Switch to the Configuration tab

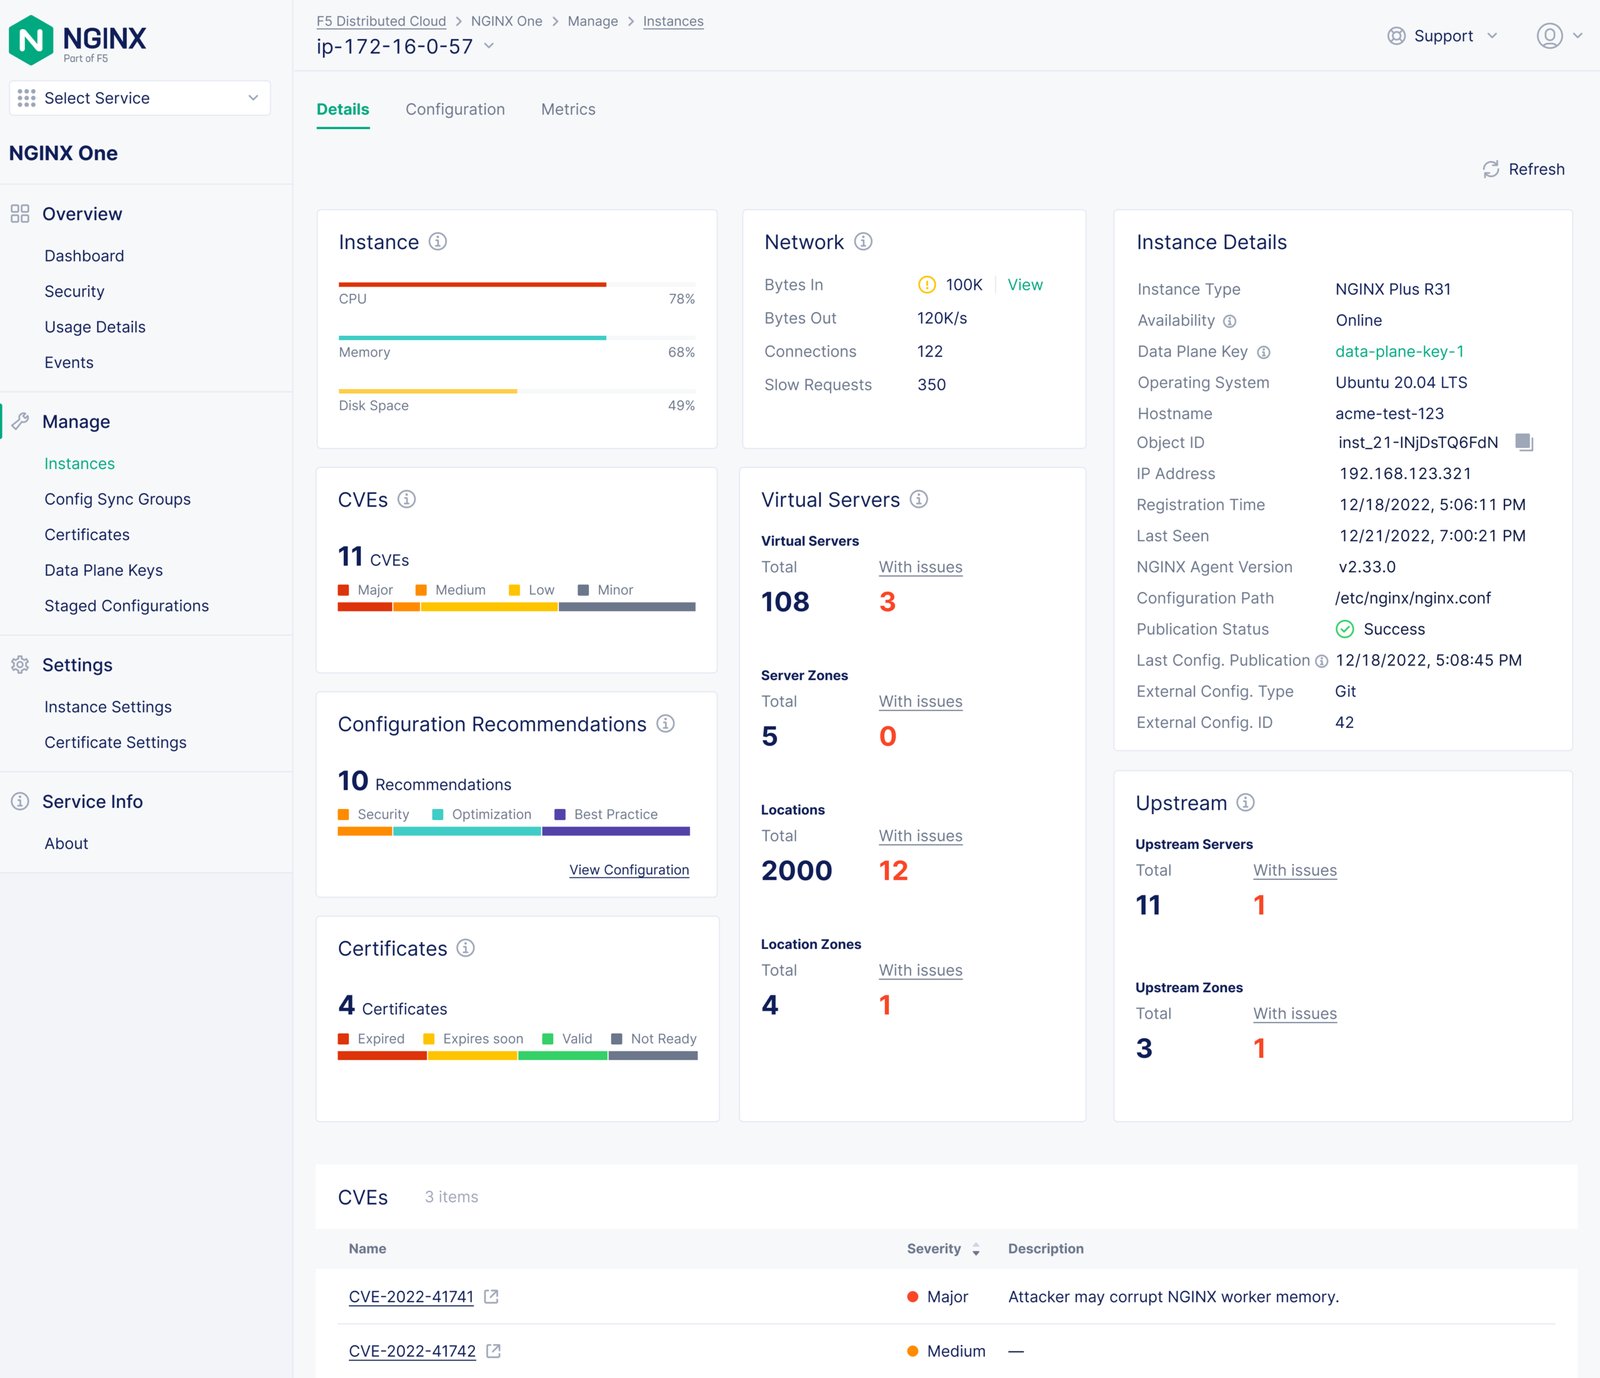[455, 109]
